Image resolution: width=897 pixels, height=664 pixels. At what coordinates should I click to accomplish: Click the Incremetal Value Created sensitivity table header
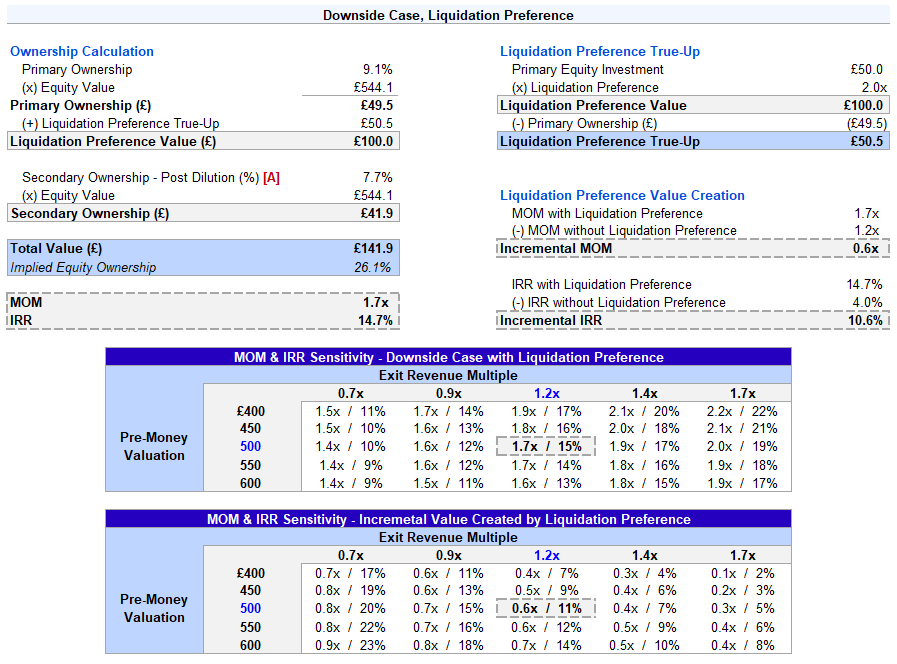point(448,520)
